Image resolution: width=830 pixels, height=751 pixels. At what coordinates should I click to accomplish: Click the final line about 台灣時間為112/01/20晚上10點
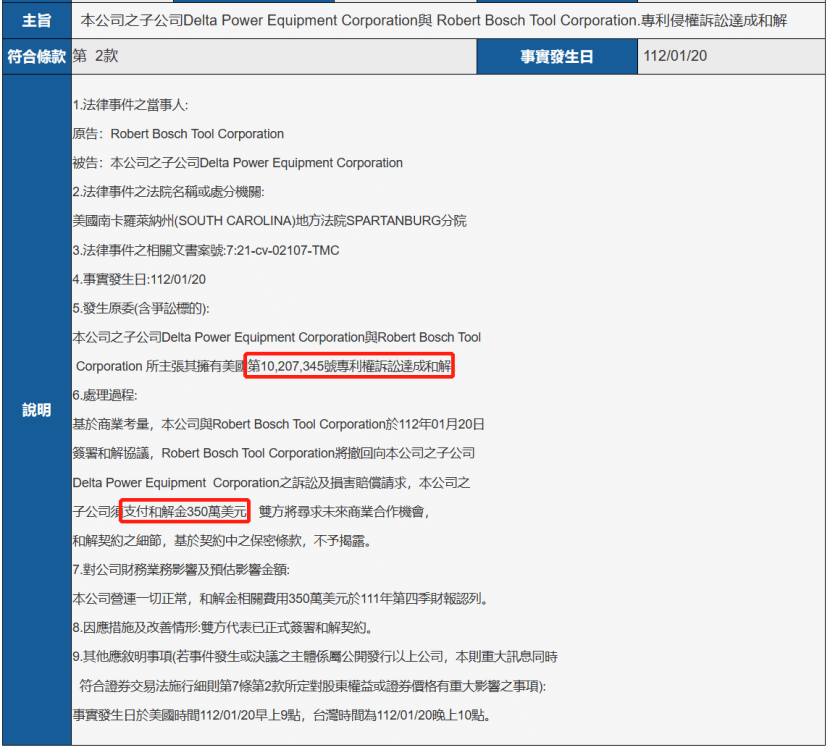[x=282, y=715]
